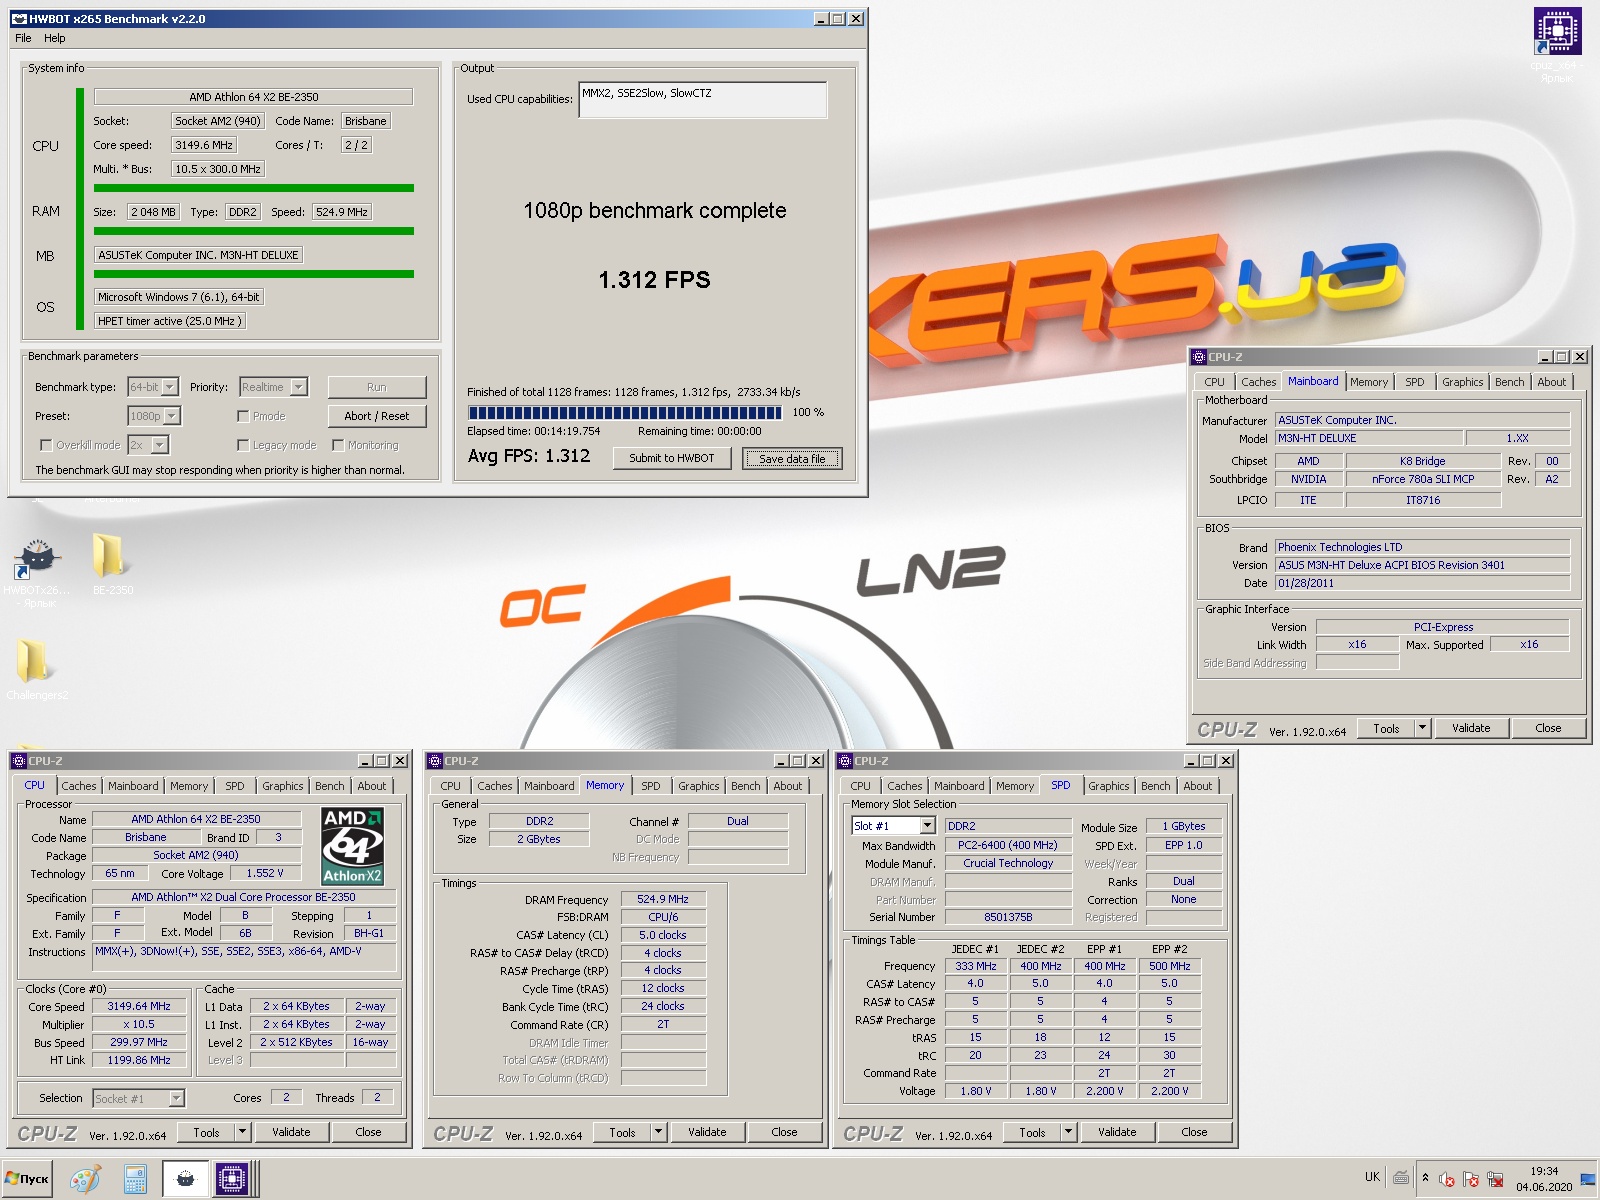Click the benchmark progress bar
Screen dimensions: 1600x1200
point(625,412)
